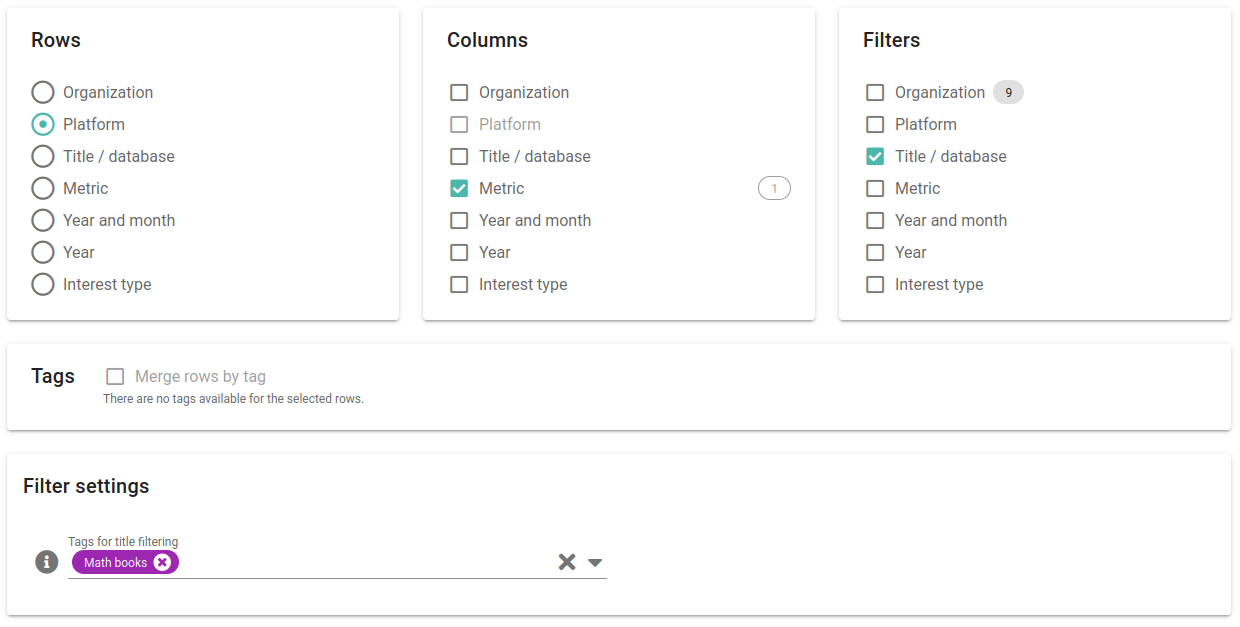
Task: Enable the Organization column checkbox
Action: click(459, 92)
